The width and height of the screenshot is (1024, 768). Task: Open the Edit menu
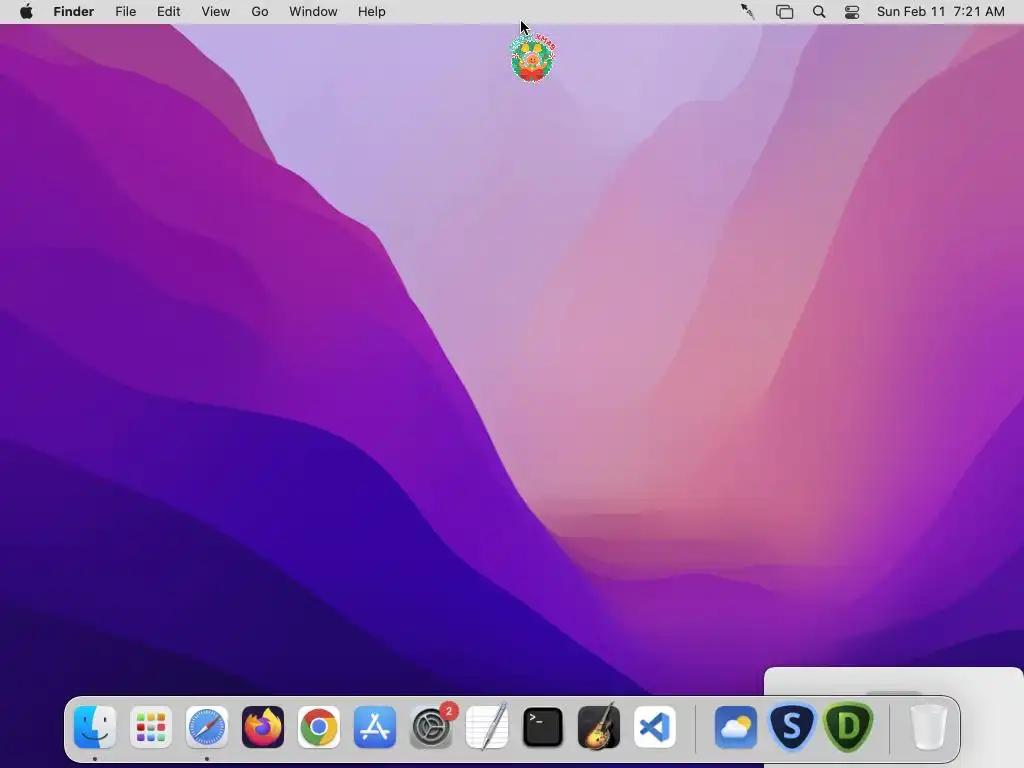point(168,12)
